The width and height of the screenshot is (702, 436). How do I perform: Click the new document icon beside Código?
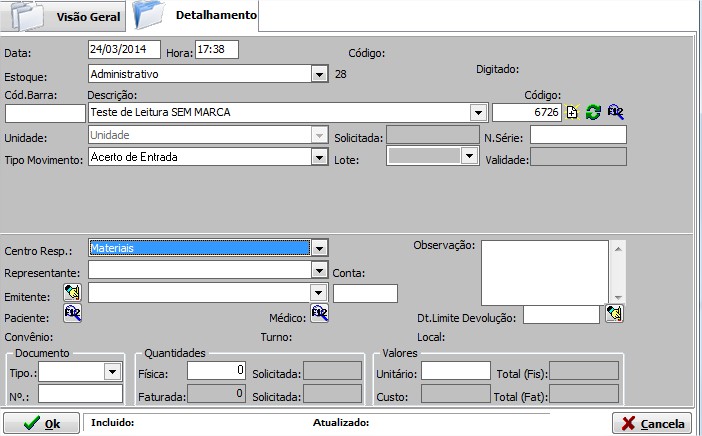(x=573, y=112)
